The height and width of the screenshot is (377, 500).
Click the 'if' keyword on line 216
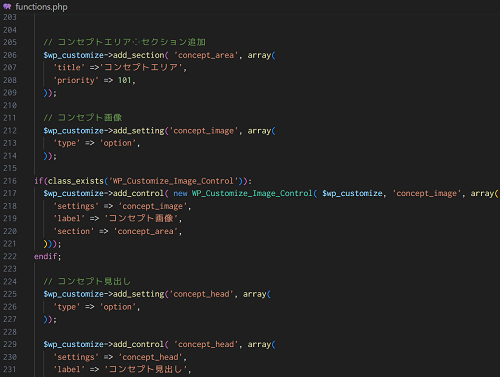click(x=39, y=181)
